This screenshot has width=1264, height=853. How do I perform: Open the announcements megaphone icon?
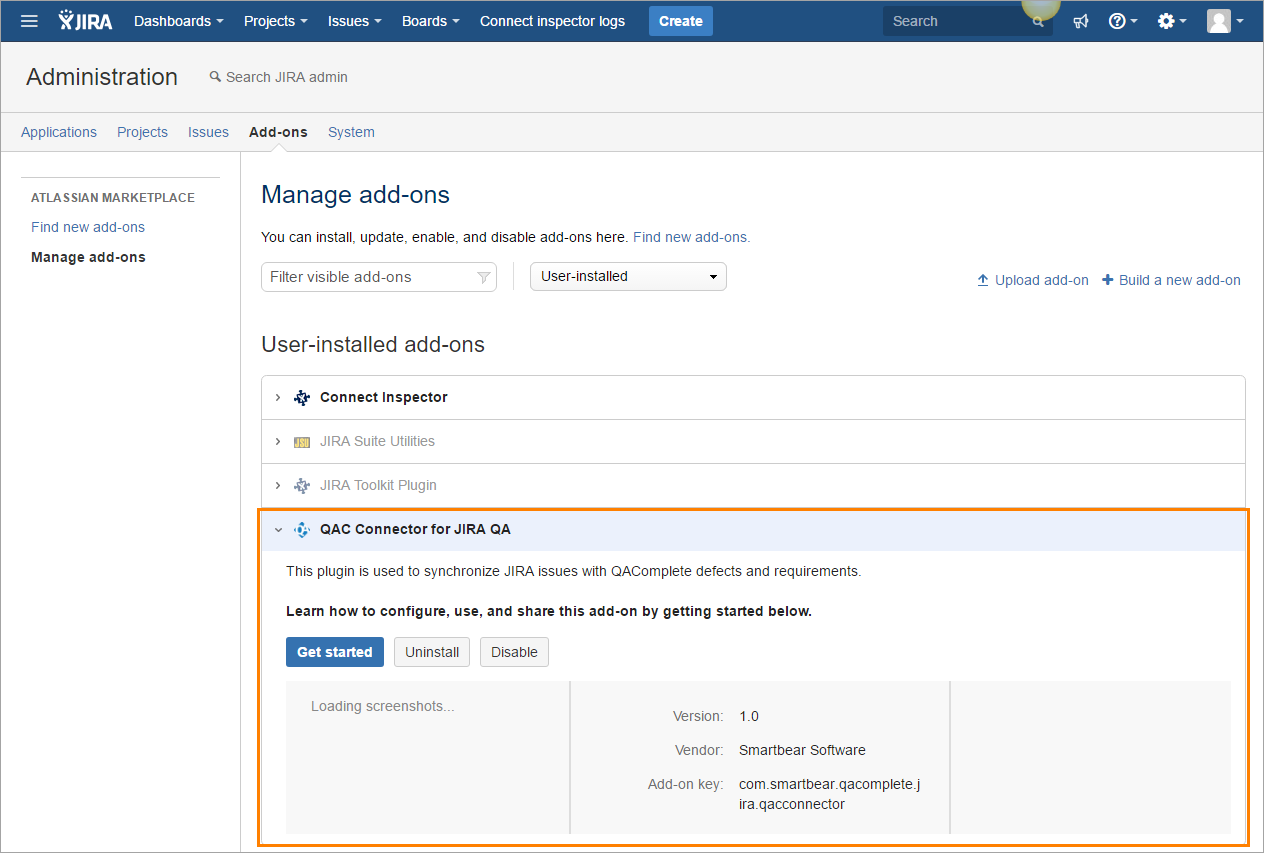(1081, 20)
